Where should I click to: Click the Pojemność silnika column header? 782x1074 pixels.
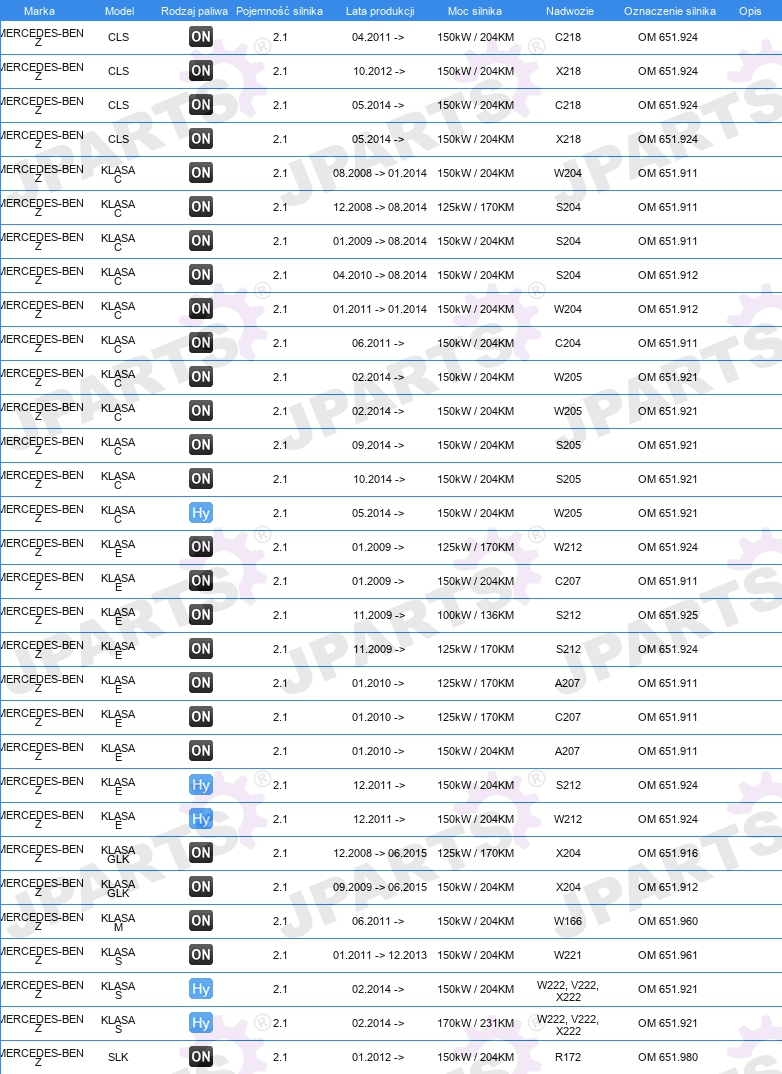(279, 11)
